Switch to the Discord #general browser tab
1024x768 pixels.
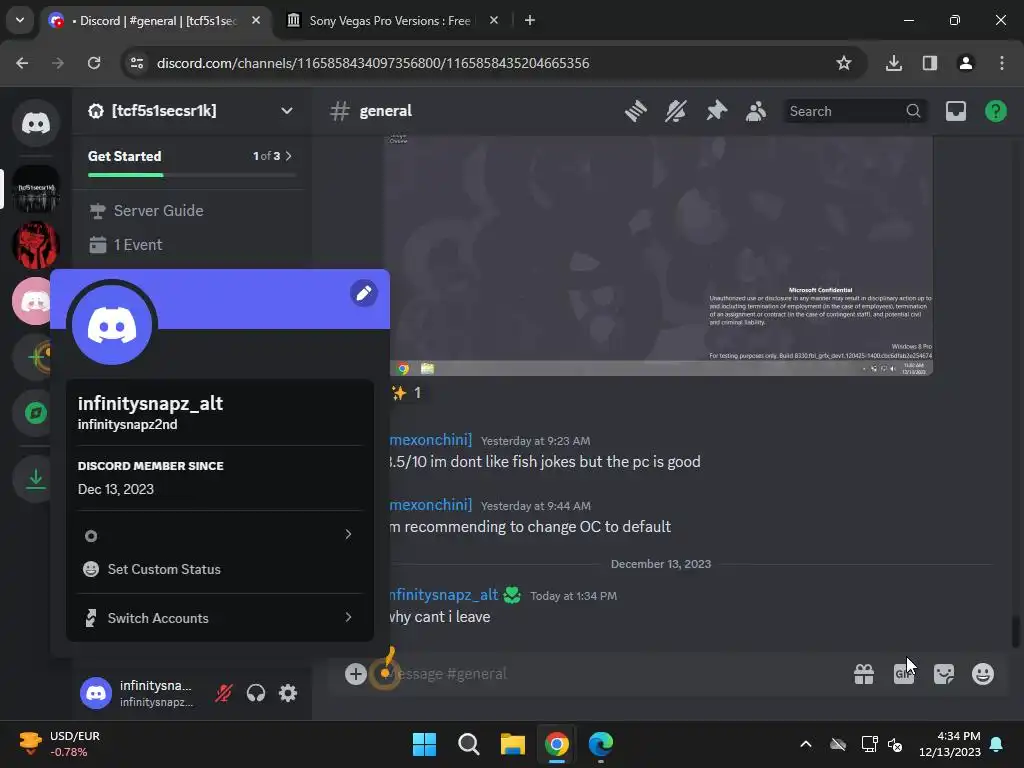pyautogui.click(x=156, y=21)
